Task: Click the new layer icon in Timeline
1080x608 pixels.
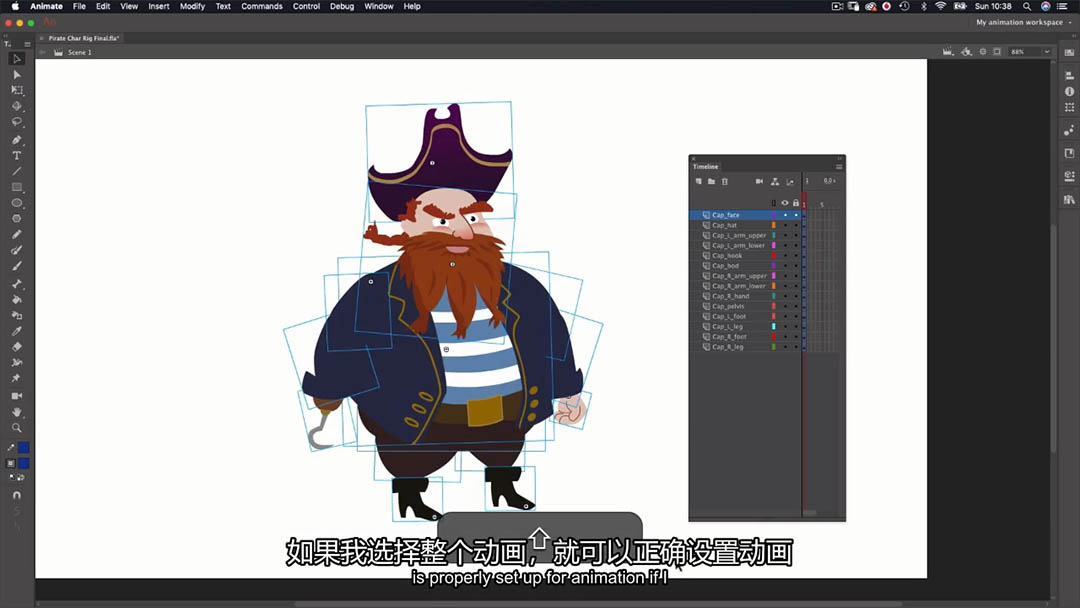Action: pos(698,182)
